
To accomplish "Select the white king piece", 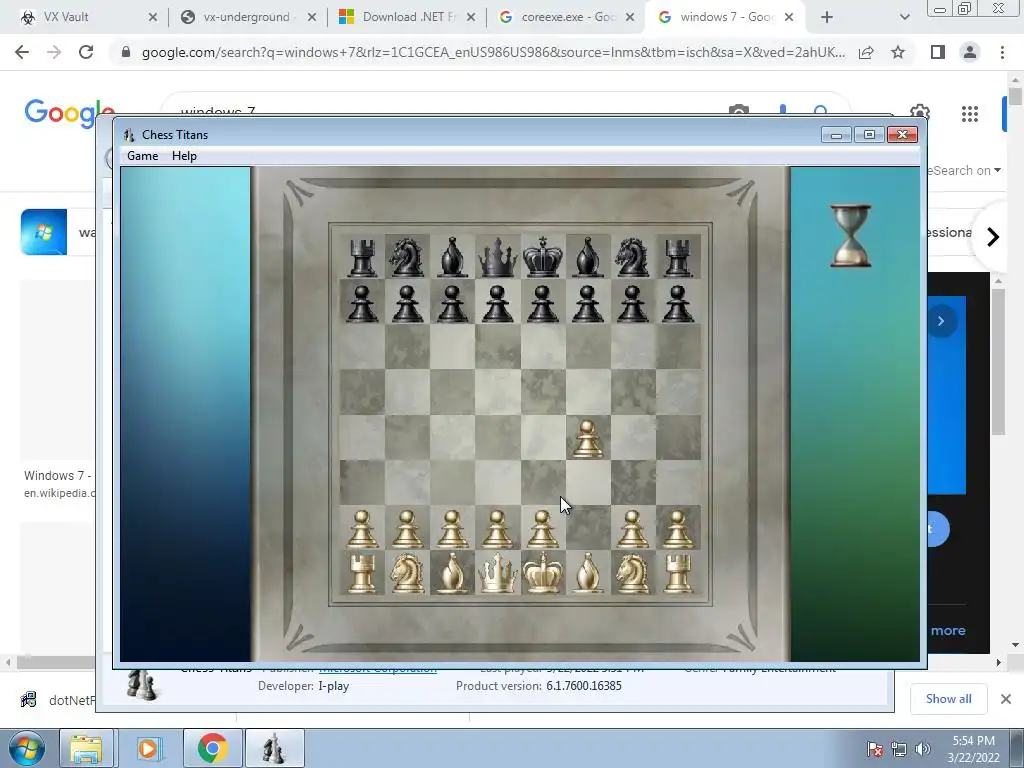I will (x=543, y=573).
